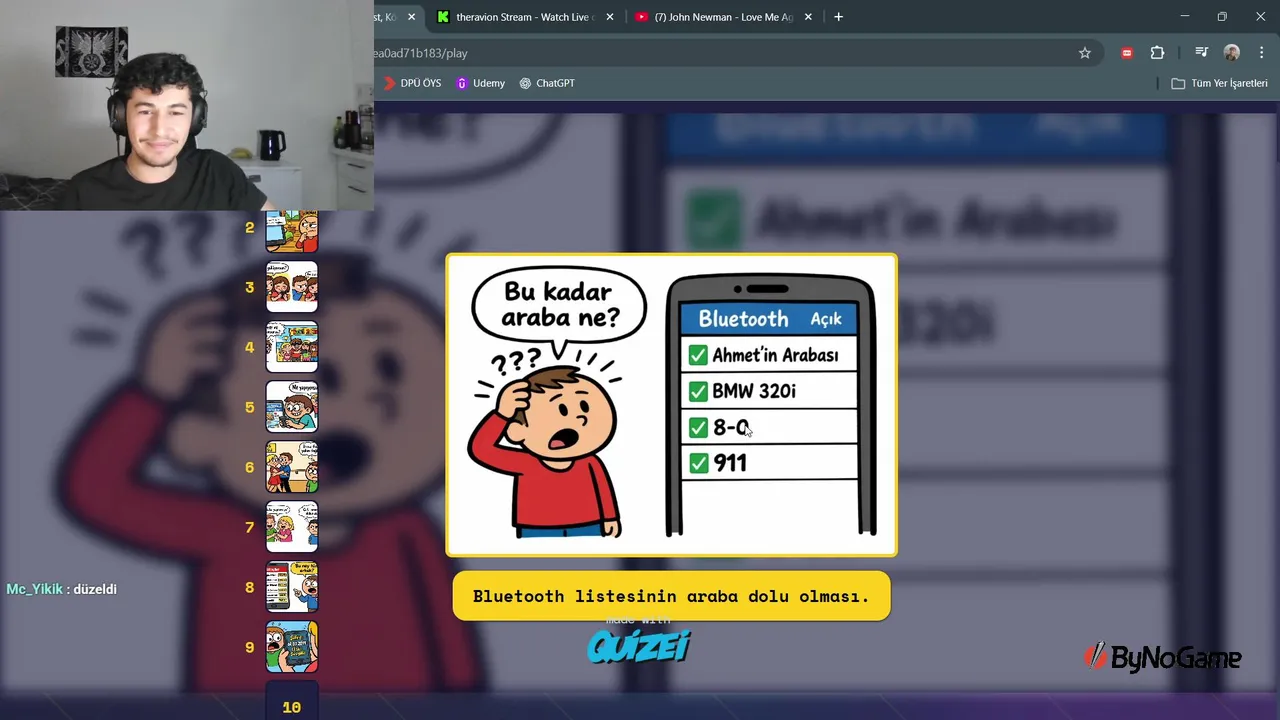Image resolution: width=1280 pixels, height=720 pixels.
Task: Select the empty slot number 10
Action: [291, 700]
